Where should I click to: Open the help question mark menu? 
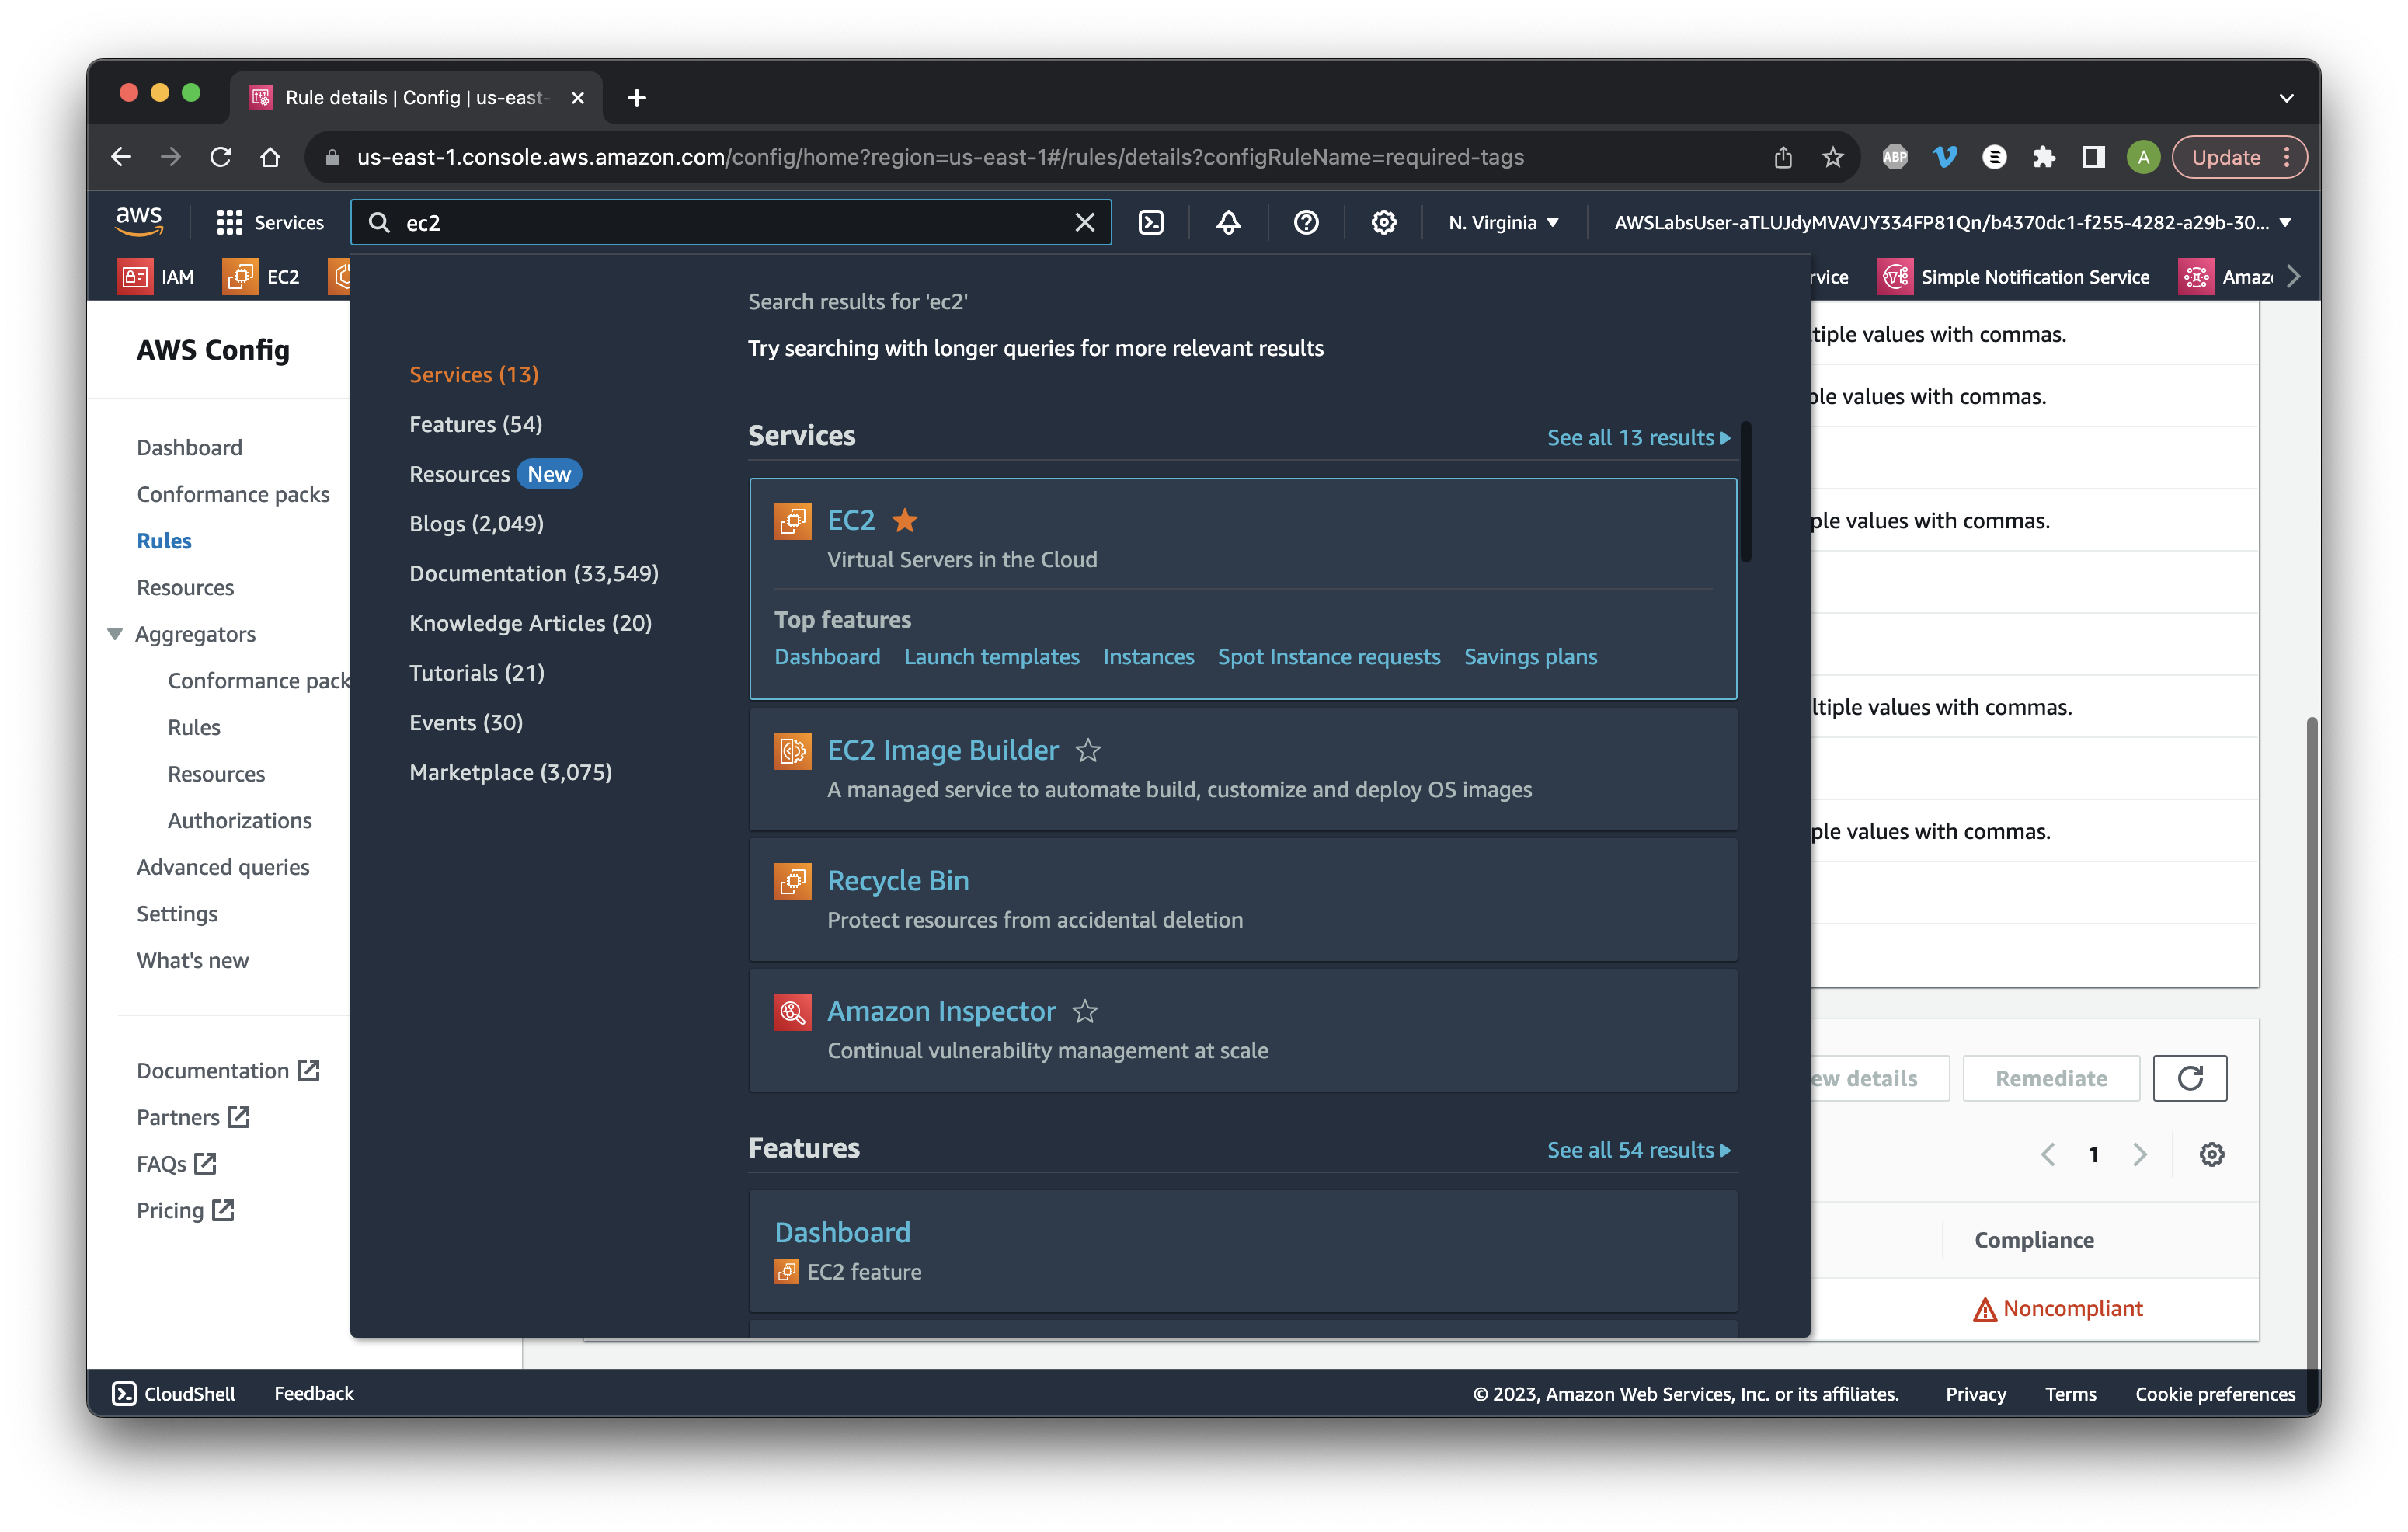[x=1306, y=222]
